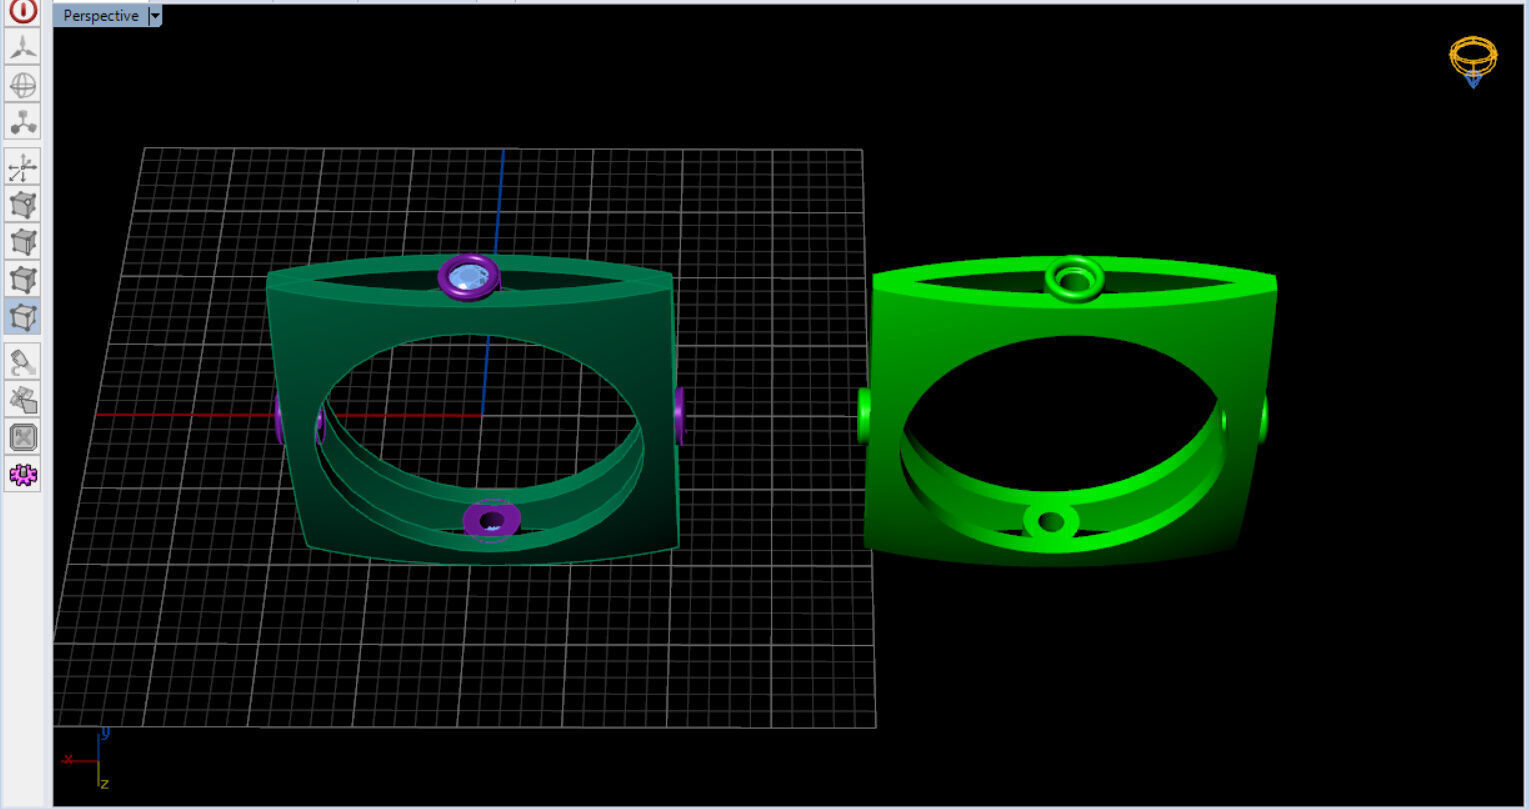Select the paint bucket tool icon
This screenshot has height=809, width=1529.
[23, 361]
